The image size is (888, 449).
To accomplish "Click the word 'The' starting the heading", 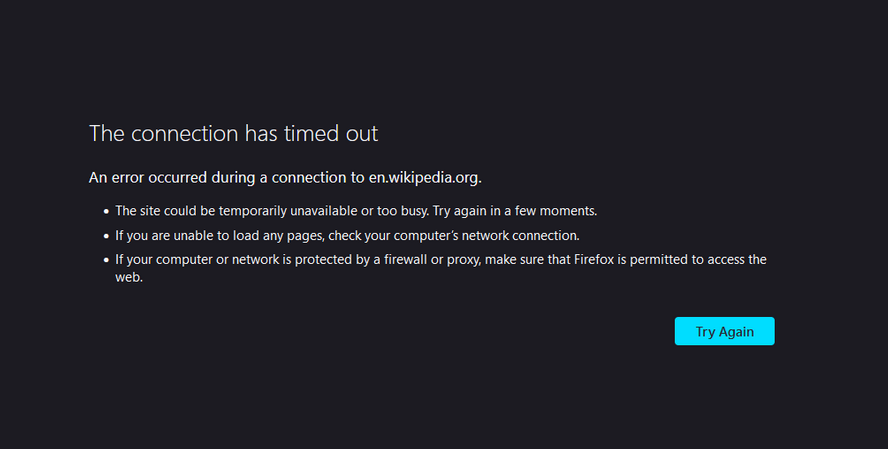I will tap(107, 134).
